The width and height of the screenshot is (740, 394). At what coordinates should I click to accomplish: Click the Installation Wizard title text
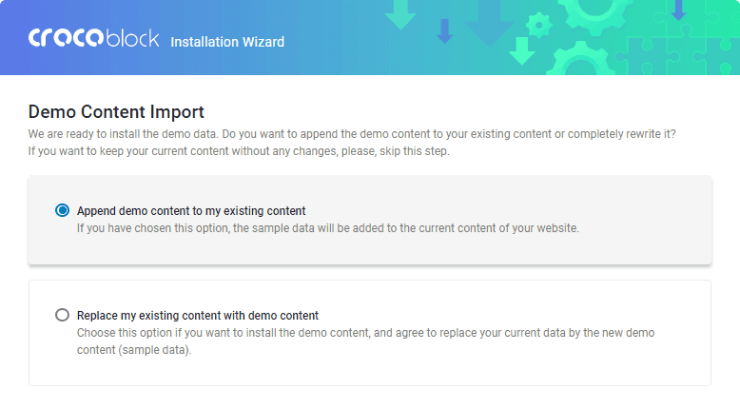click(227, 42)
